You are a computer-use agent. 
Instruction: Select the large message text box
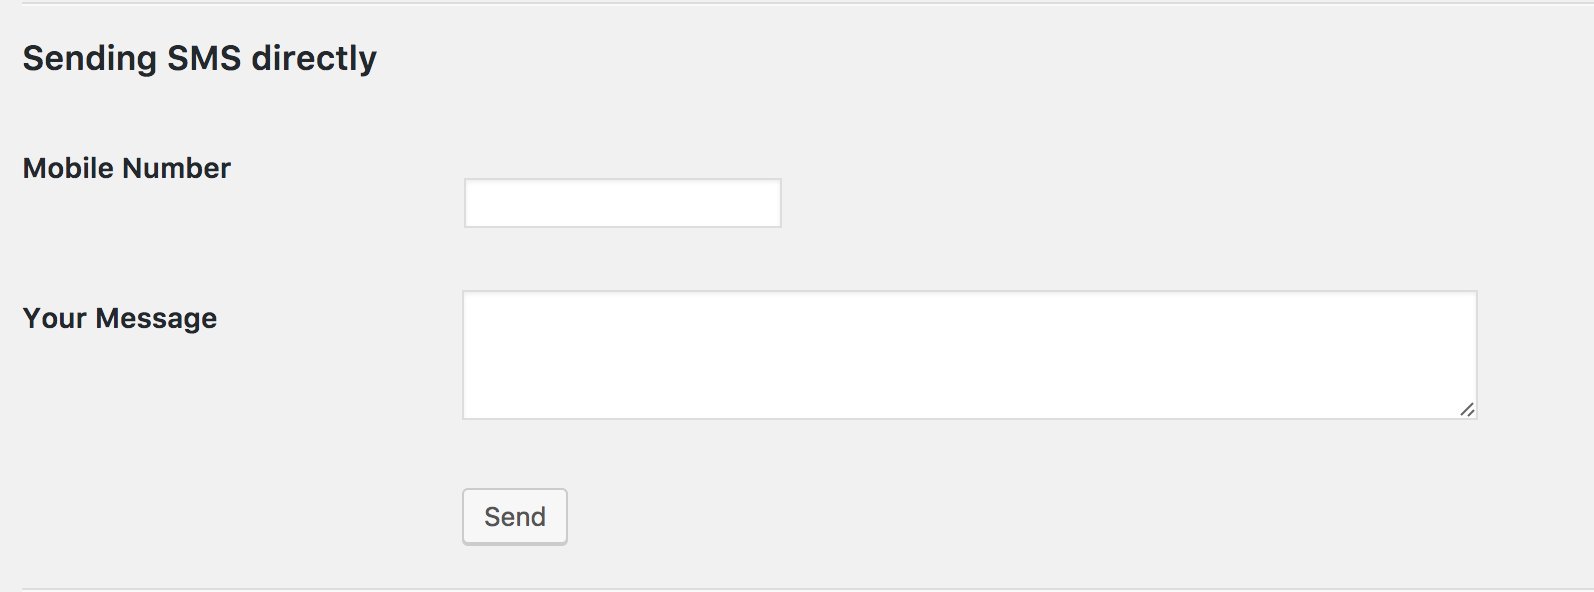[969, 355]
